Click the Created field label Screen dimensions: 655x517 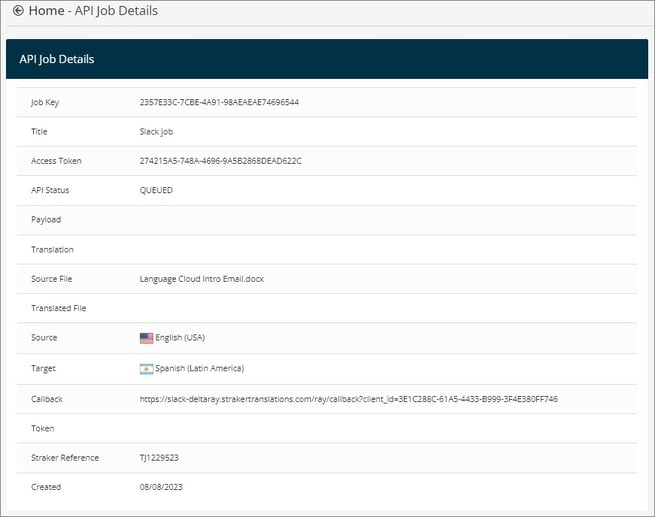tap(46, 487)
